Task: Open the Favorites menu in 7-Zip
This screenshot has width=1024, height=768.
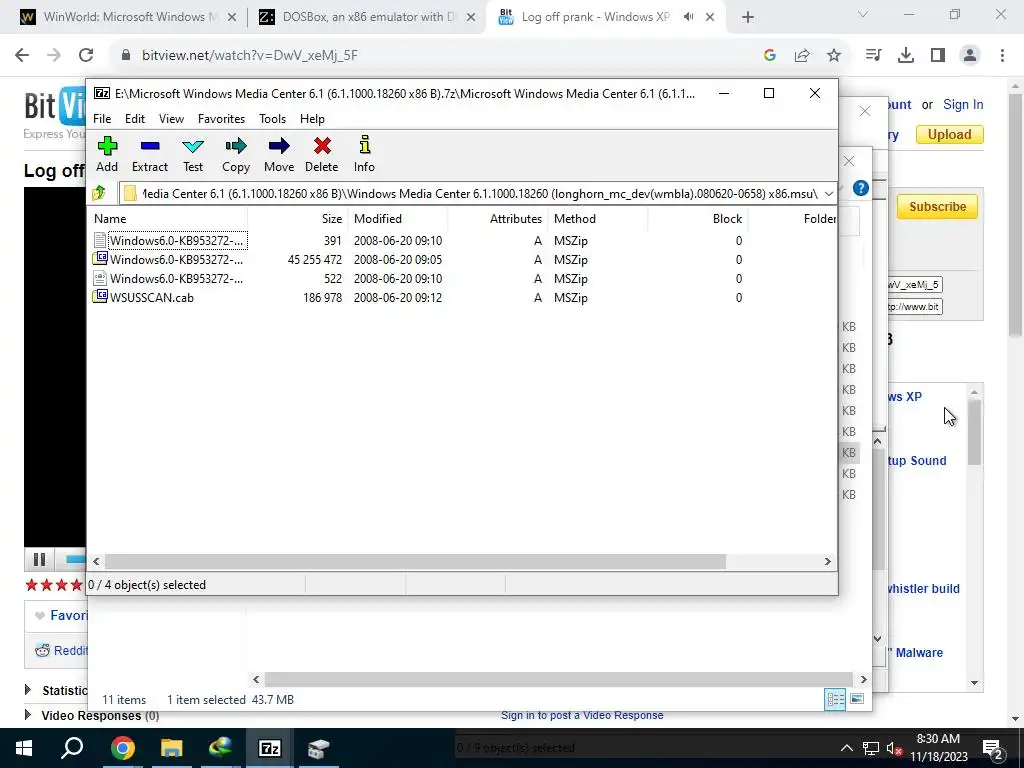Action: coord(221,119)
